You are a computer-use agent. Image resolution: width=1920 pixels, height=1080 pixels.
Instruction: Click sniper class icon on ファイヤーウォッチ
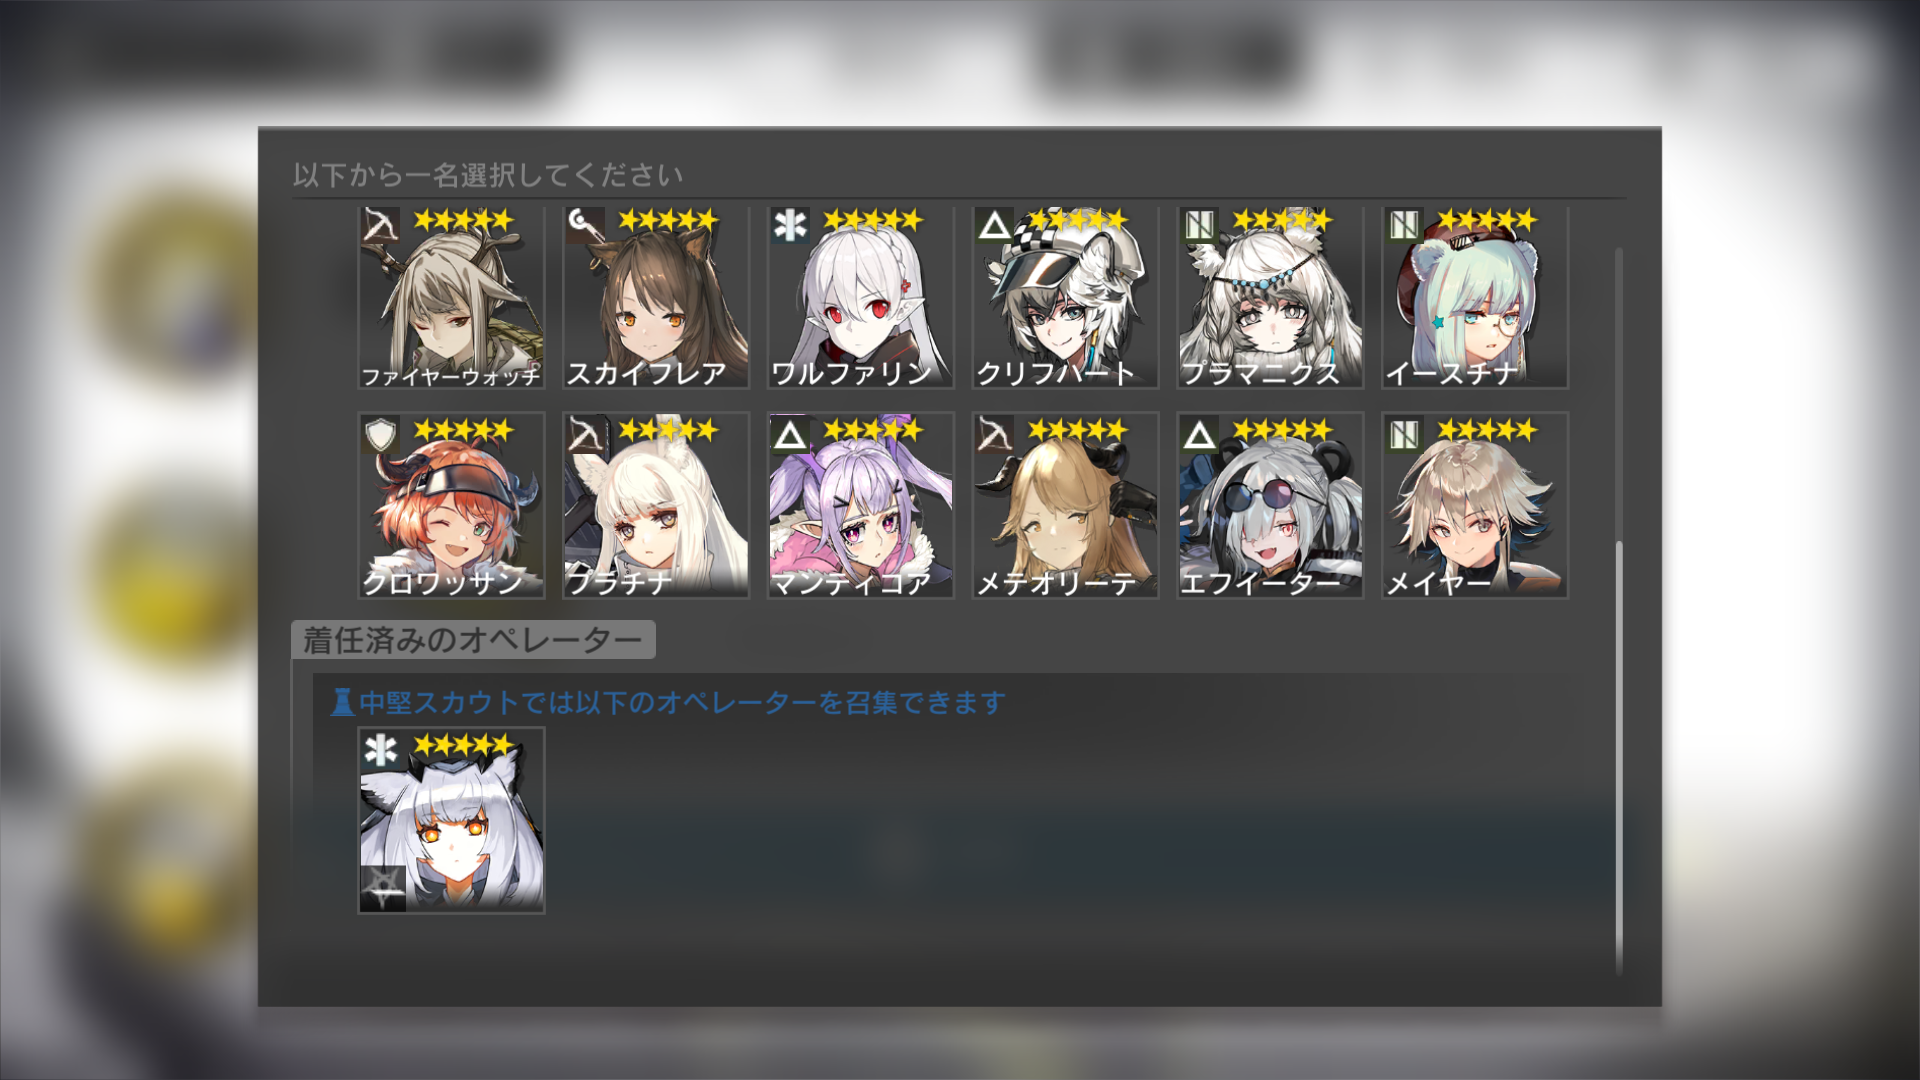coord(381,225)
